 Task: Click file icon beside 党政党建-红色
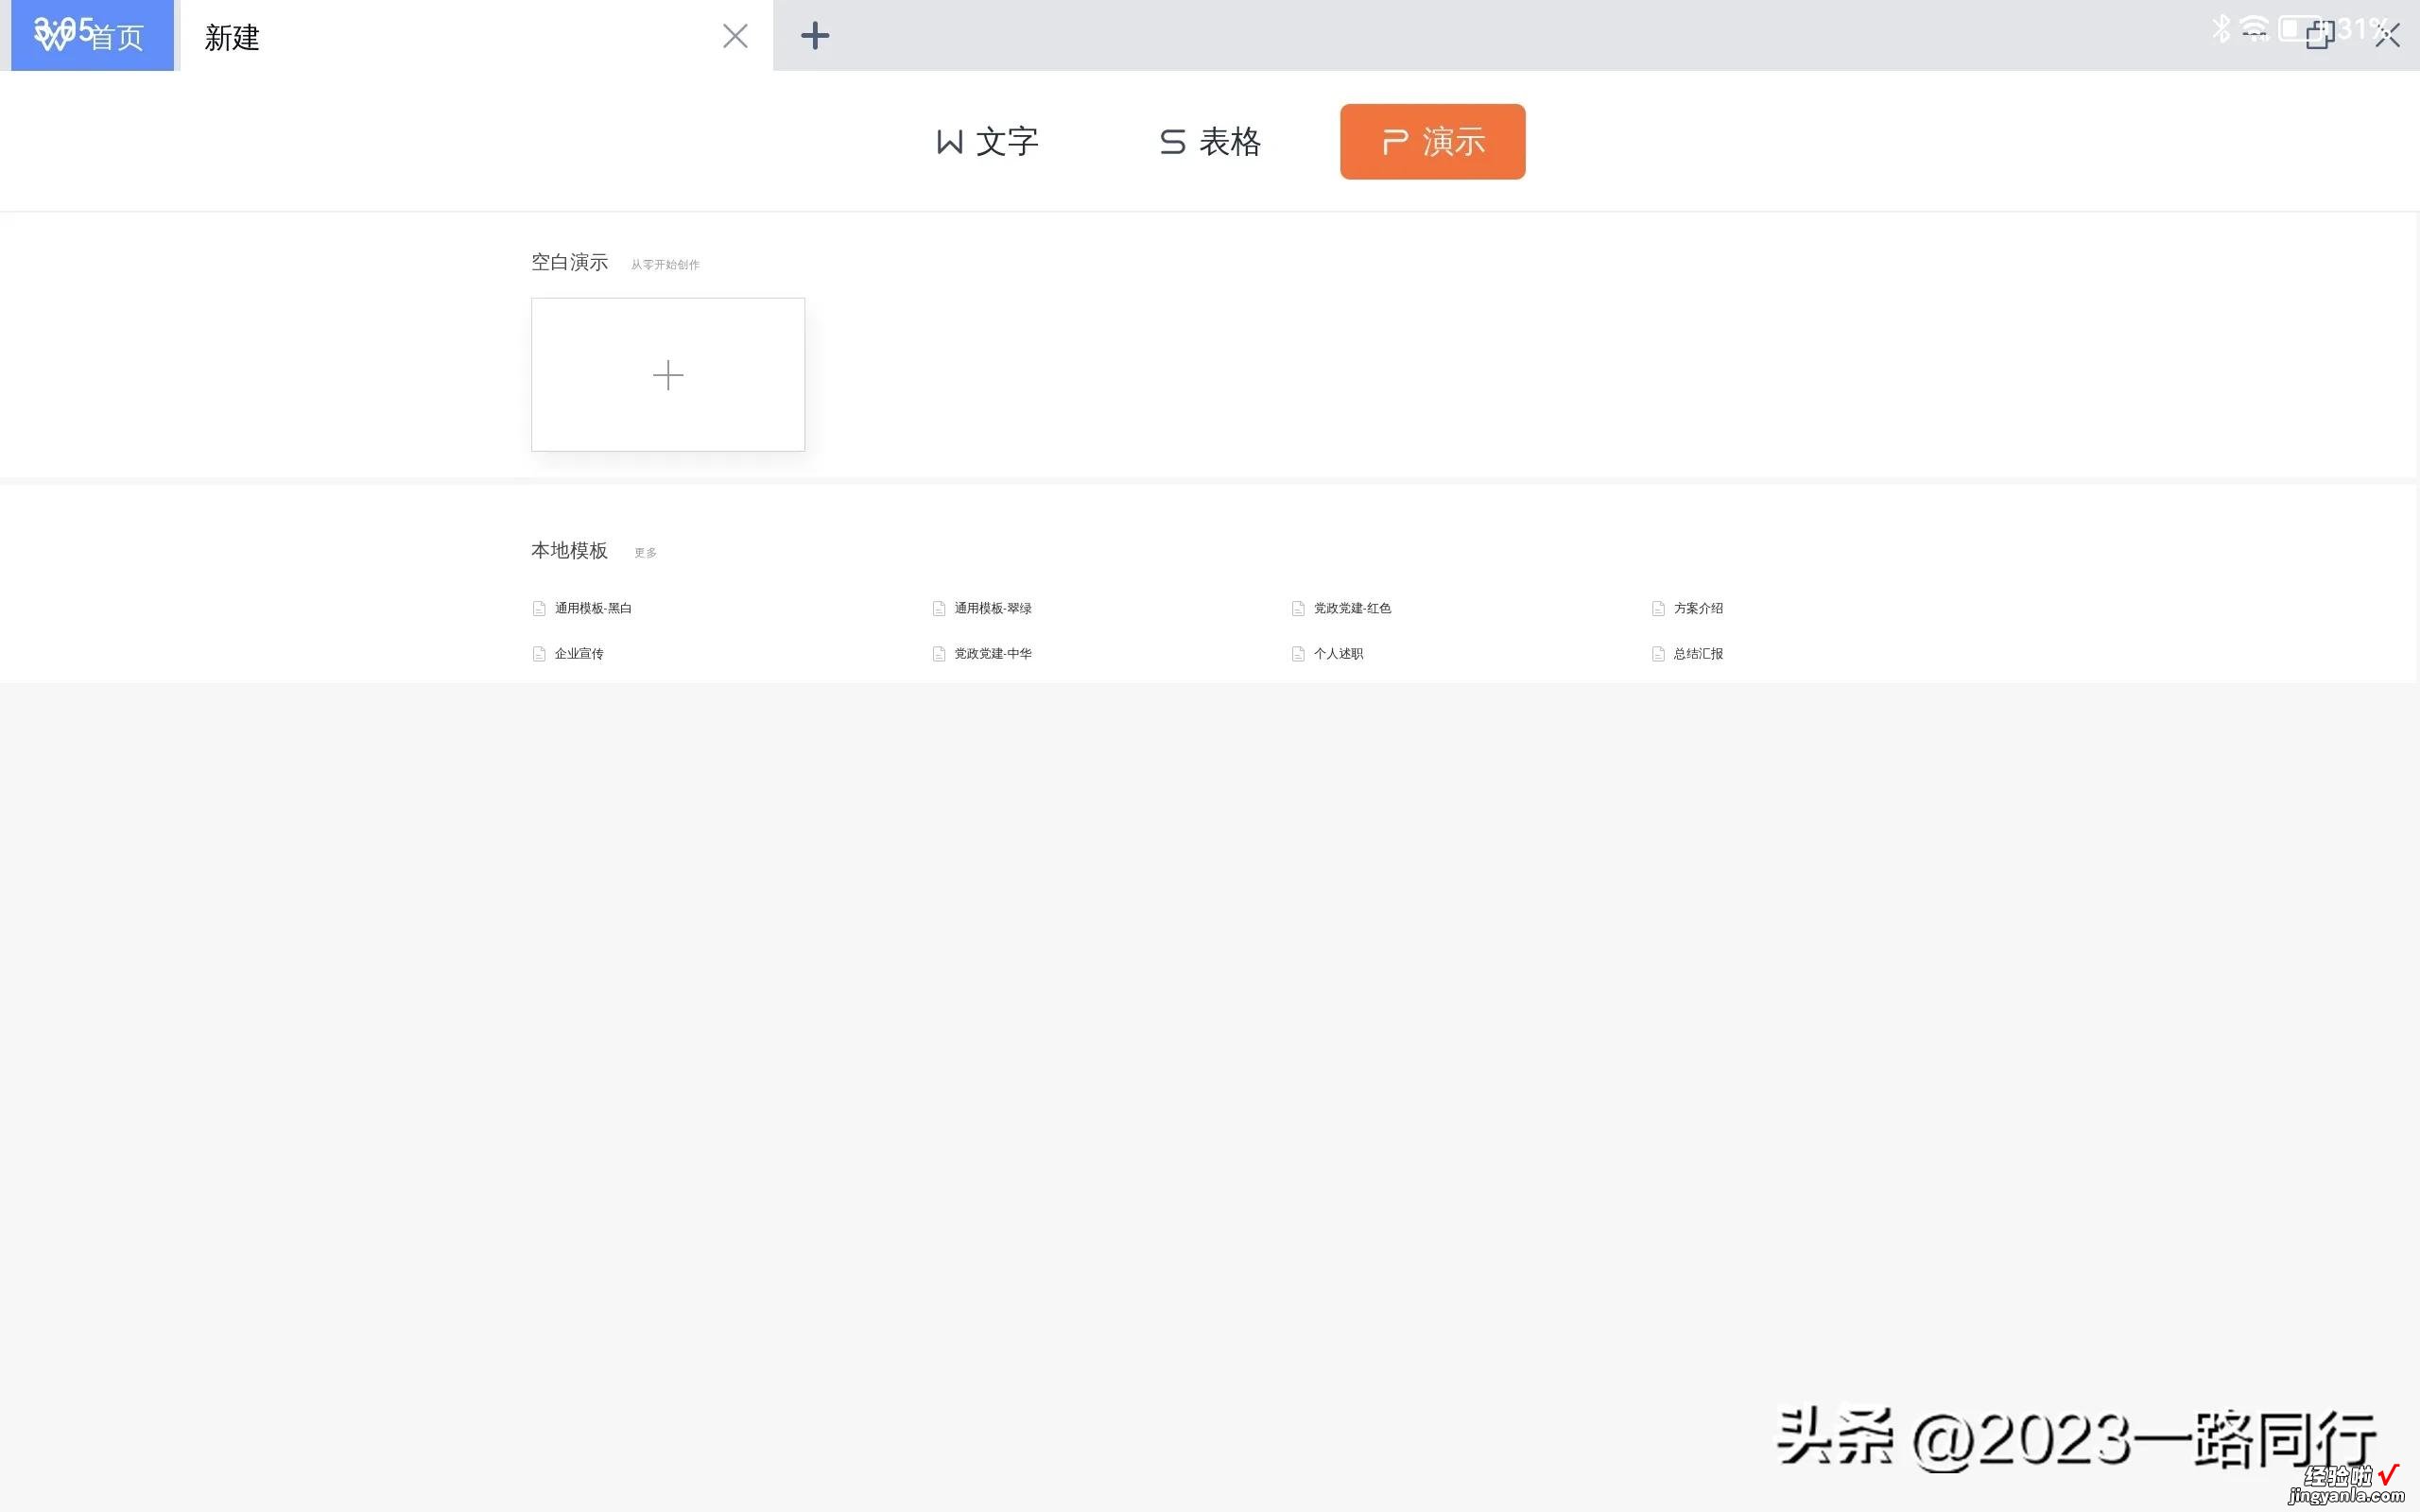pos(1298,608)
